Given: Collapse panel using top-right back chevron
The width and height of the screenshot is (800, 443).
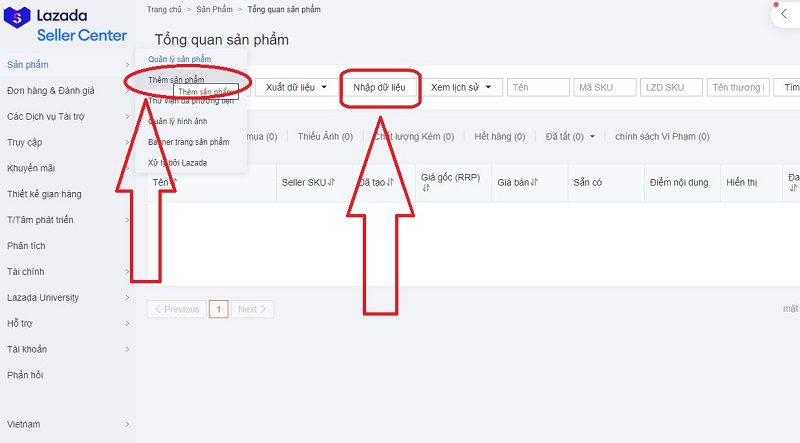Looking at the screenshot, I should (784, 14).
